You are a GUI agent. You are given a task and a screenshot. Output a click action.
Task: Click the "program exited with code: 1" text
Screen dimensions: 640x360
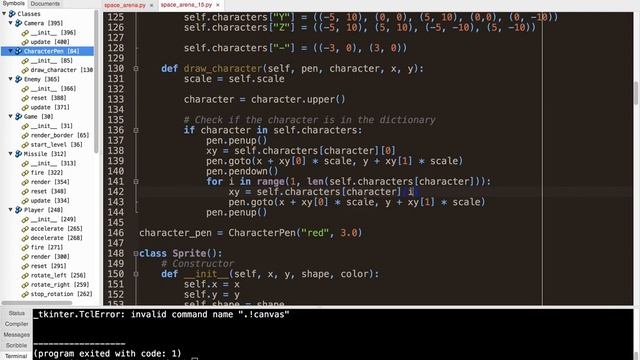(x=107, y=353)
